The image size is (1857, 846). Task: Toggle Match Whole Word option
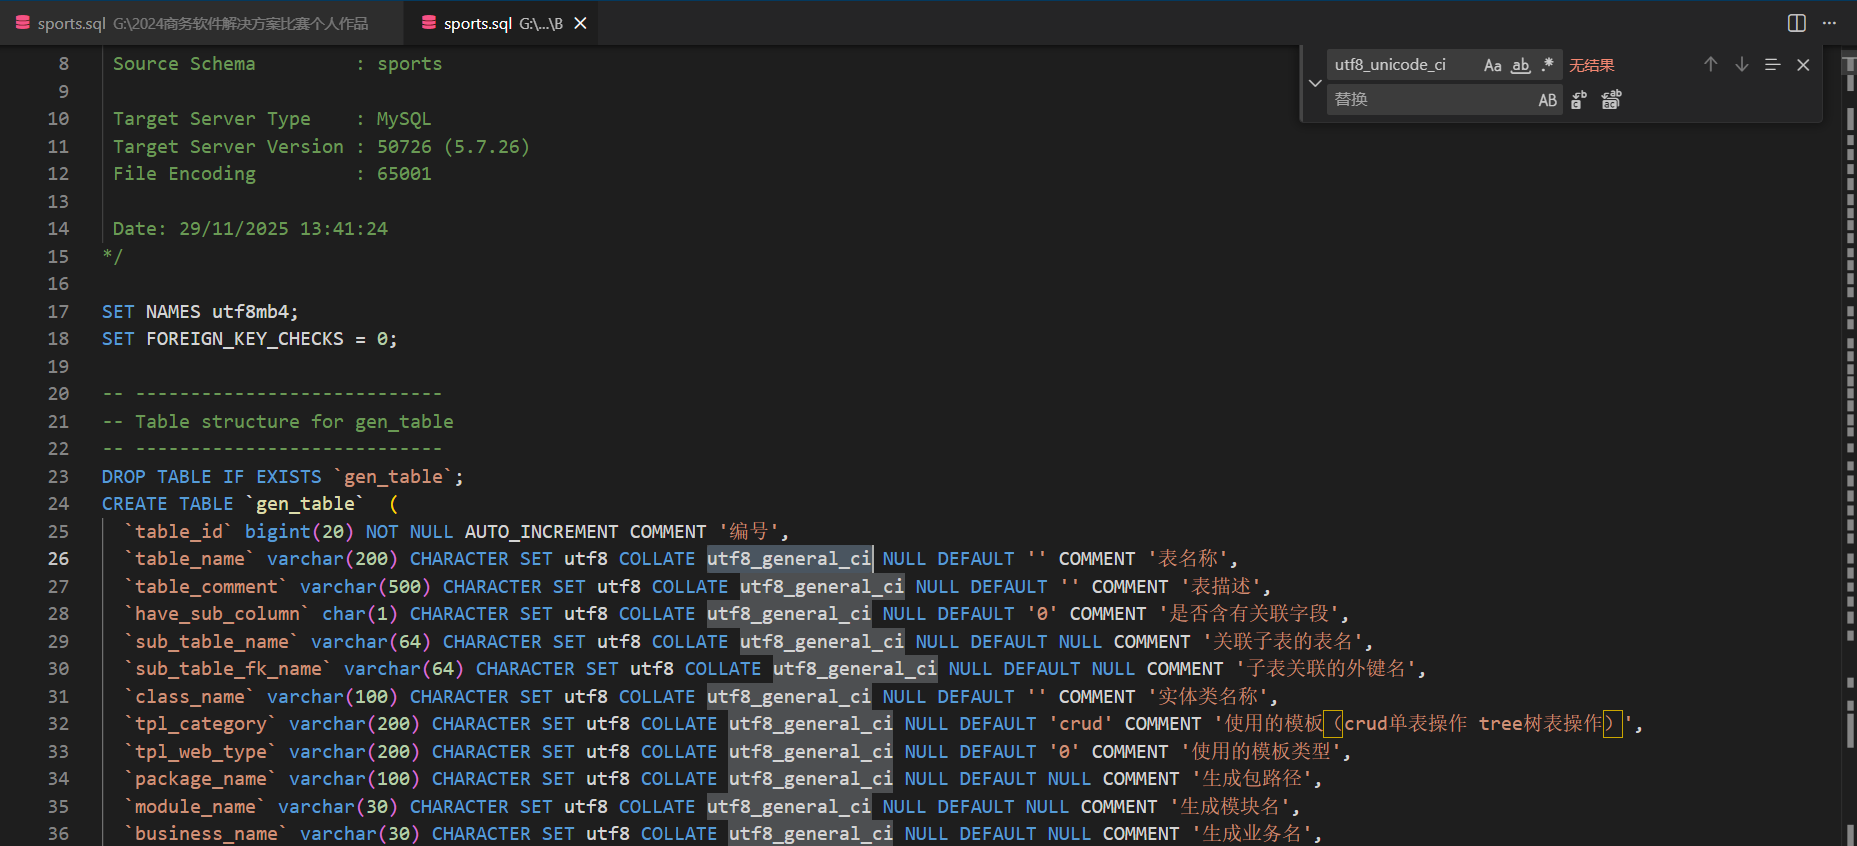(x=1520, y=65)
